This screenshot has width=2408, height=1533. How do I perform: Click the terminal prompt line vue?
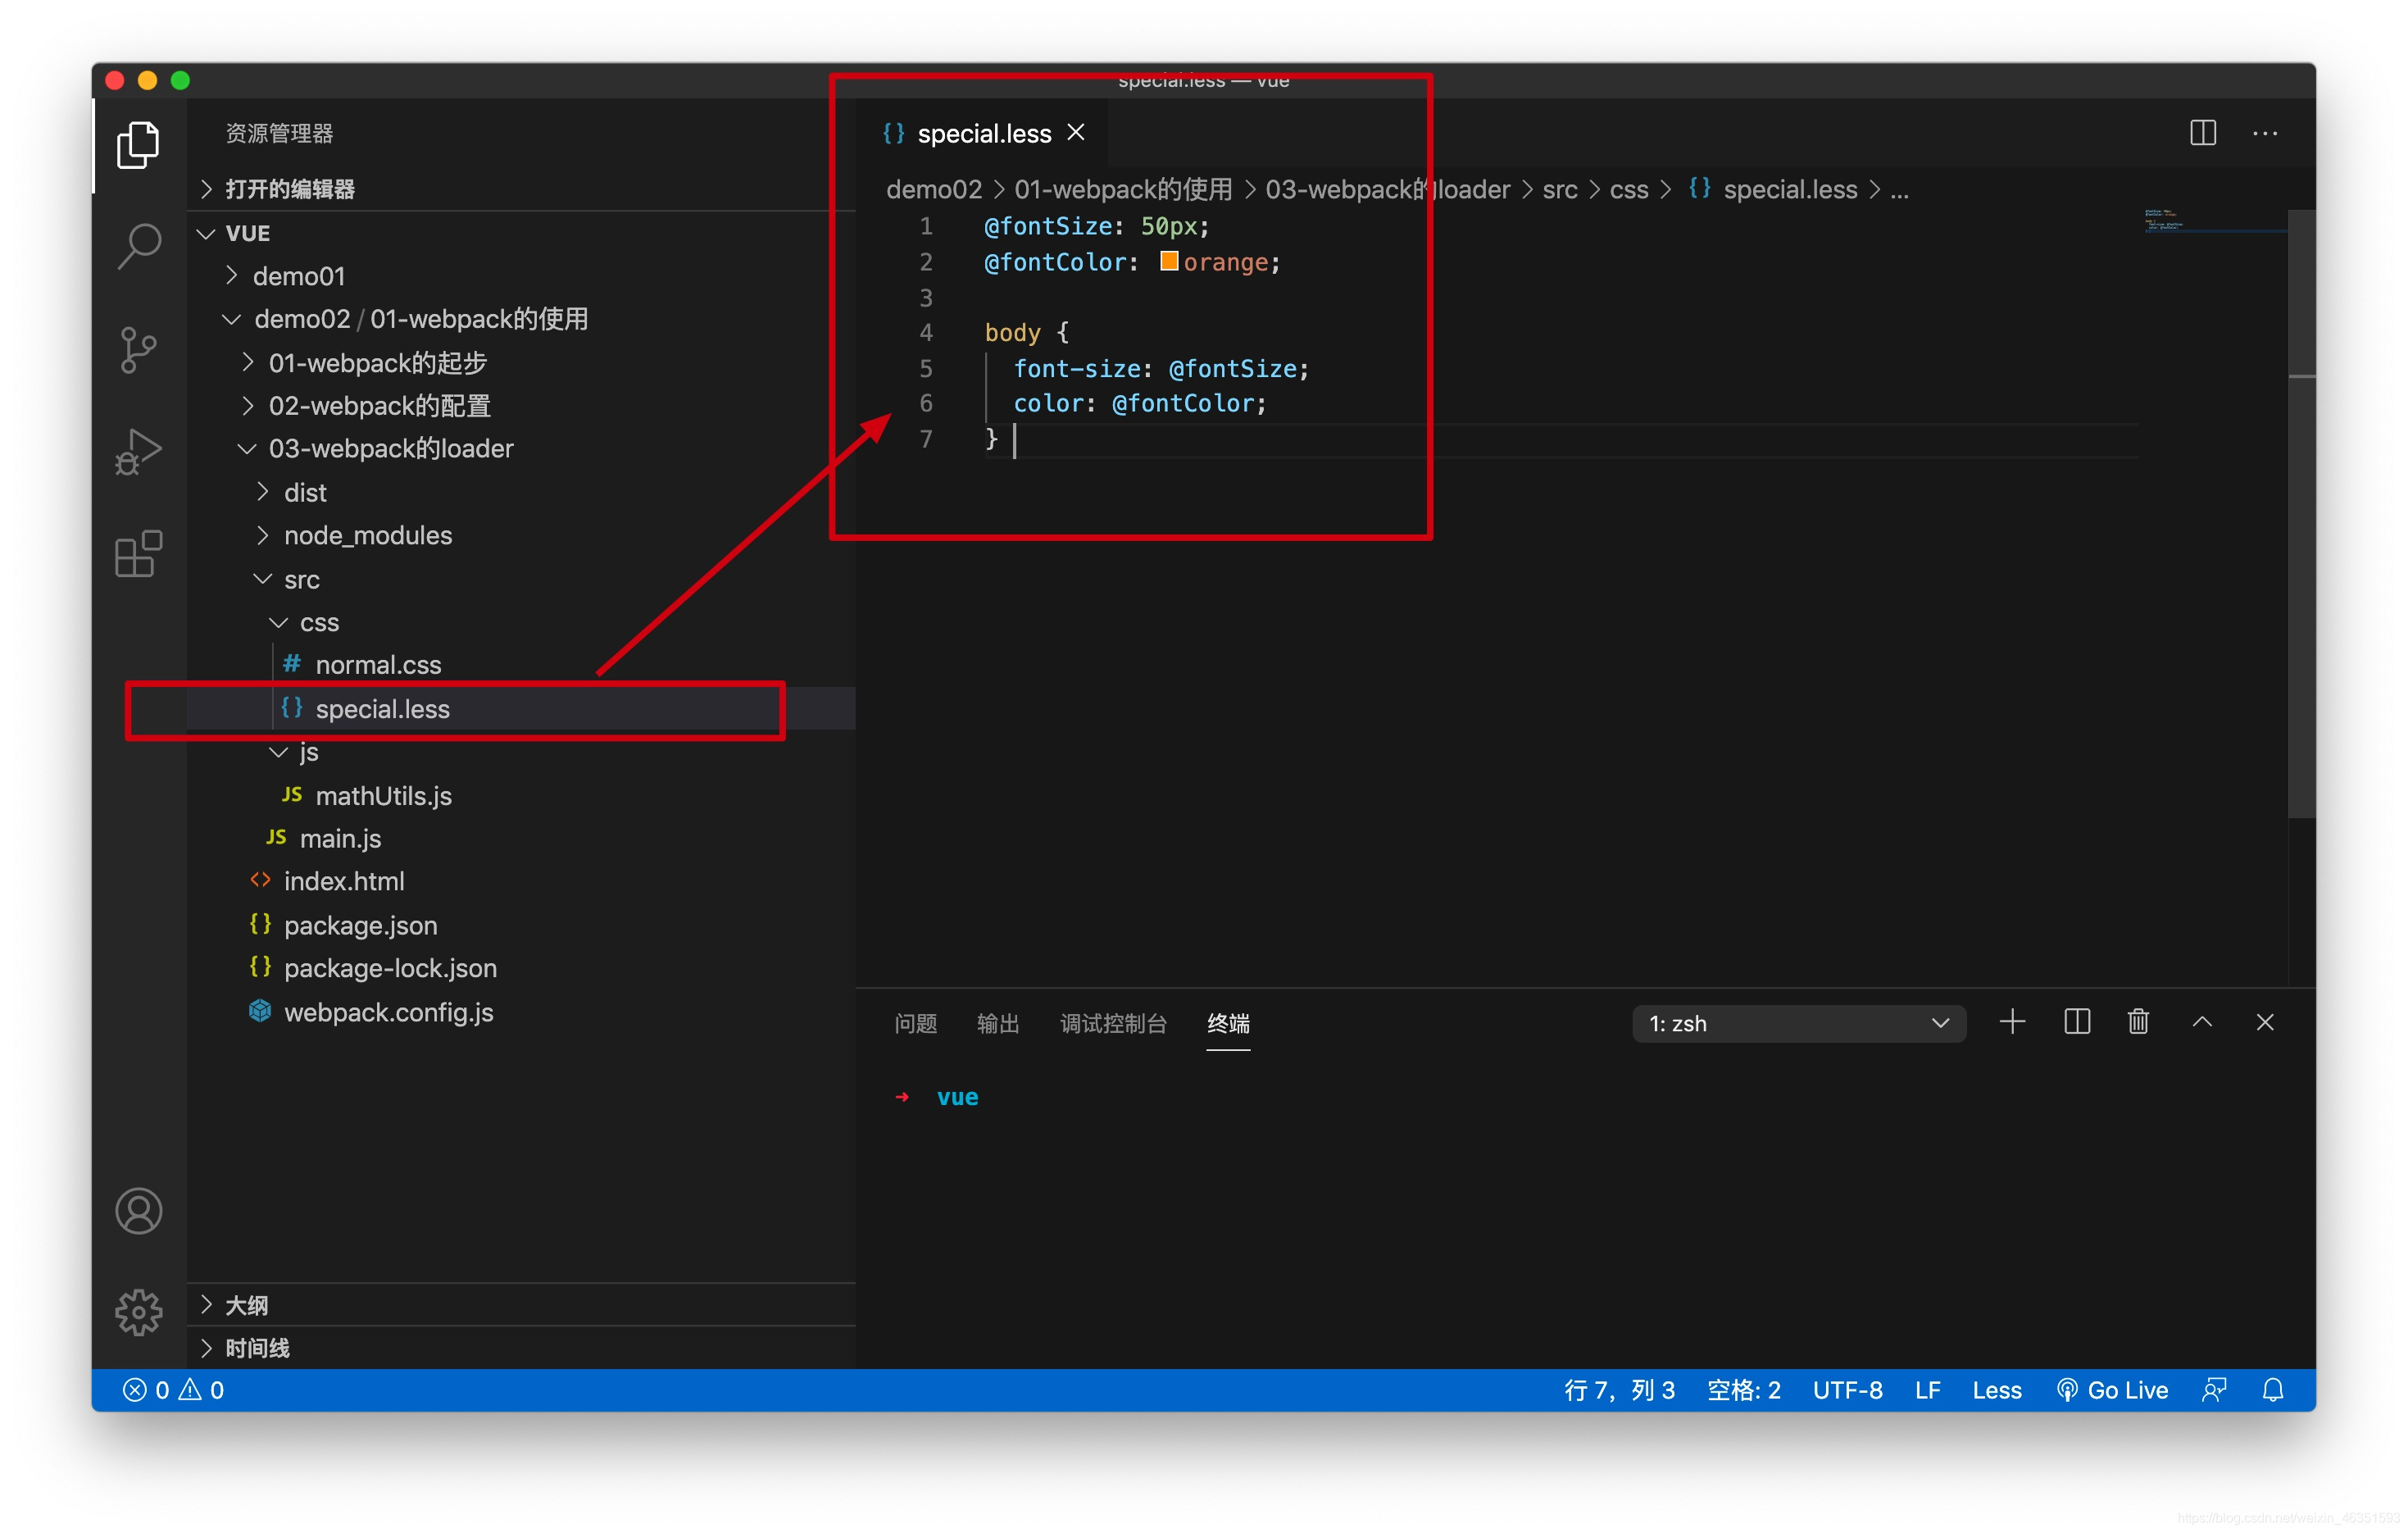point(957,1097)
